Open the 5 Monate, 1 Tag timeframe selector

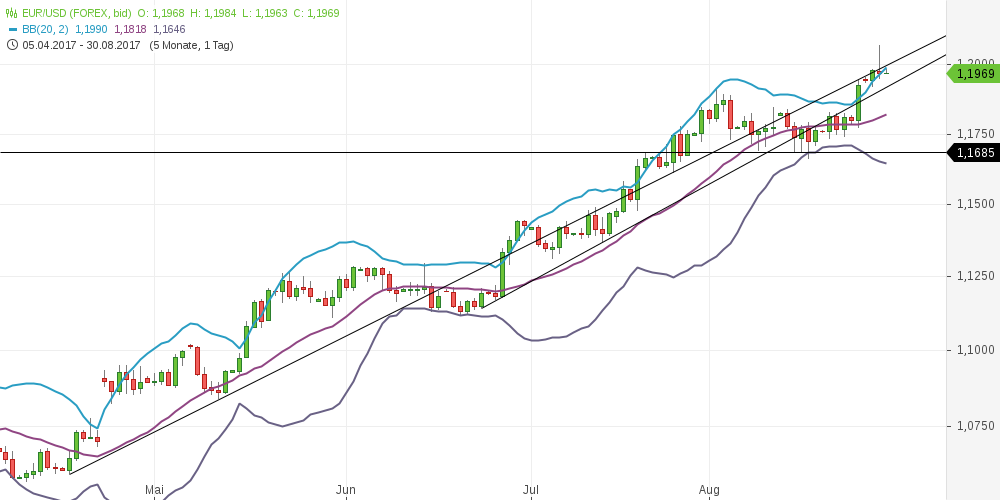point(191,45)
